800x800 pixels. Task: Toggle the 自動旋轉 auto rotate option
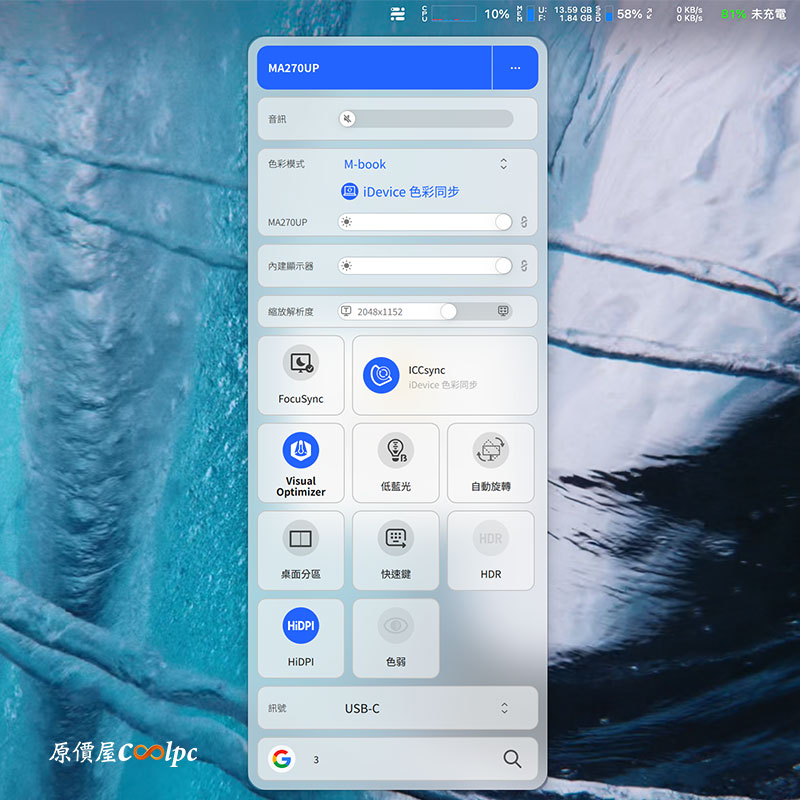(x=490, y=461)
